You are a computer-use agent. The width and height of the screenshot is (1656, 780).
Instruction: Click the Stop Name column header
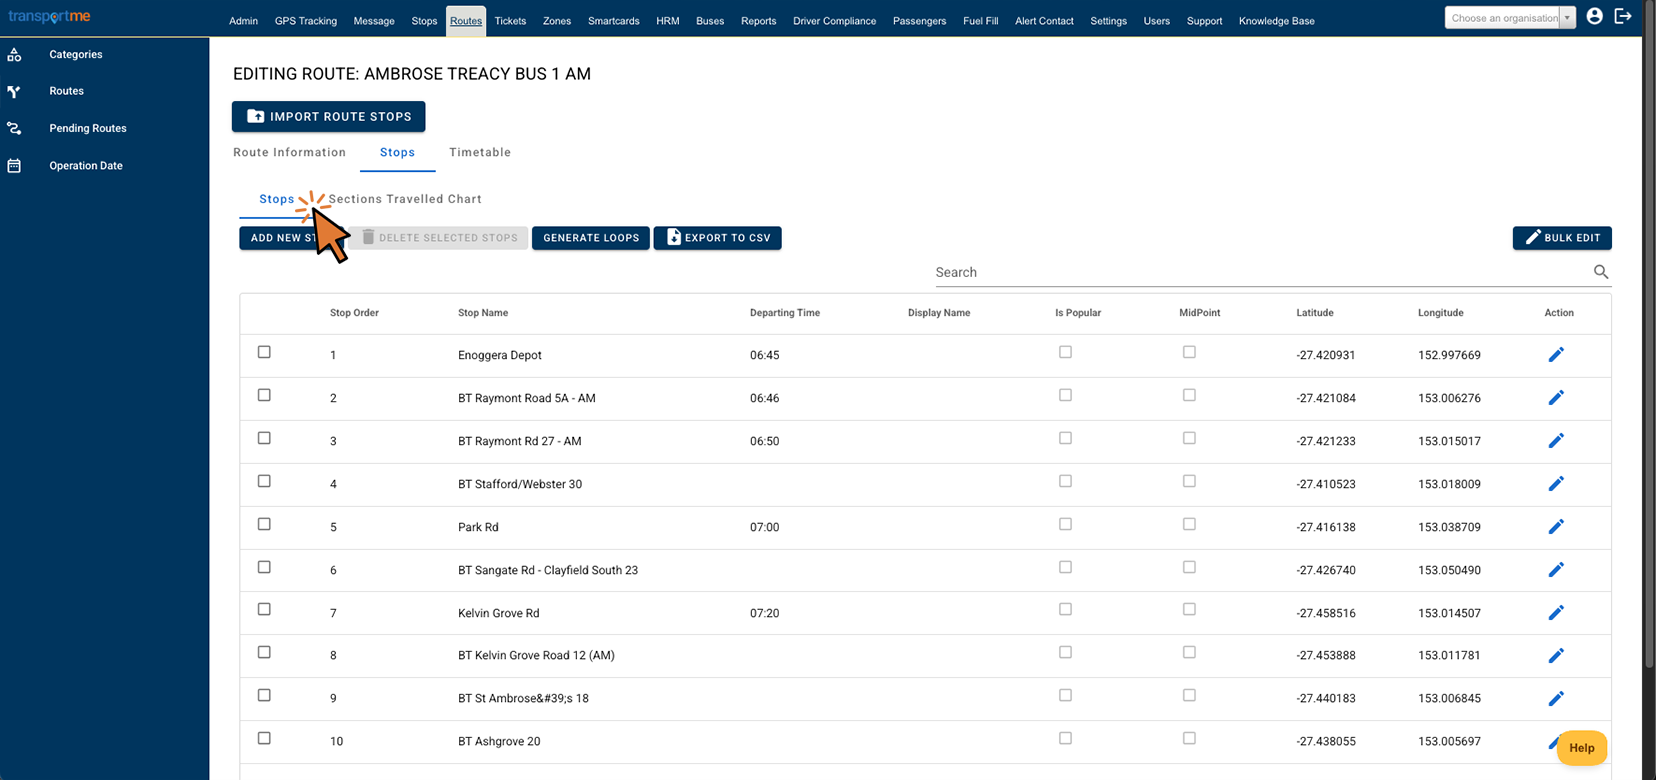coord(483,313)
